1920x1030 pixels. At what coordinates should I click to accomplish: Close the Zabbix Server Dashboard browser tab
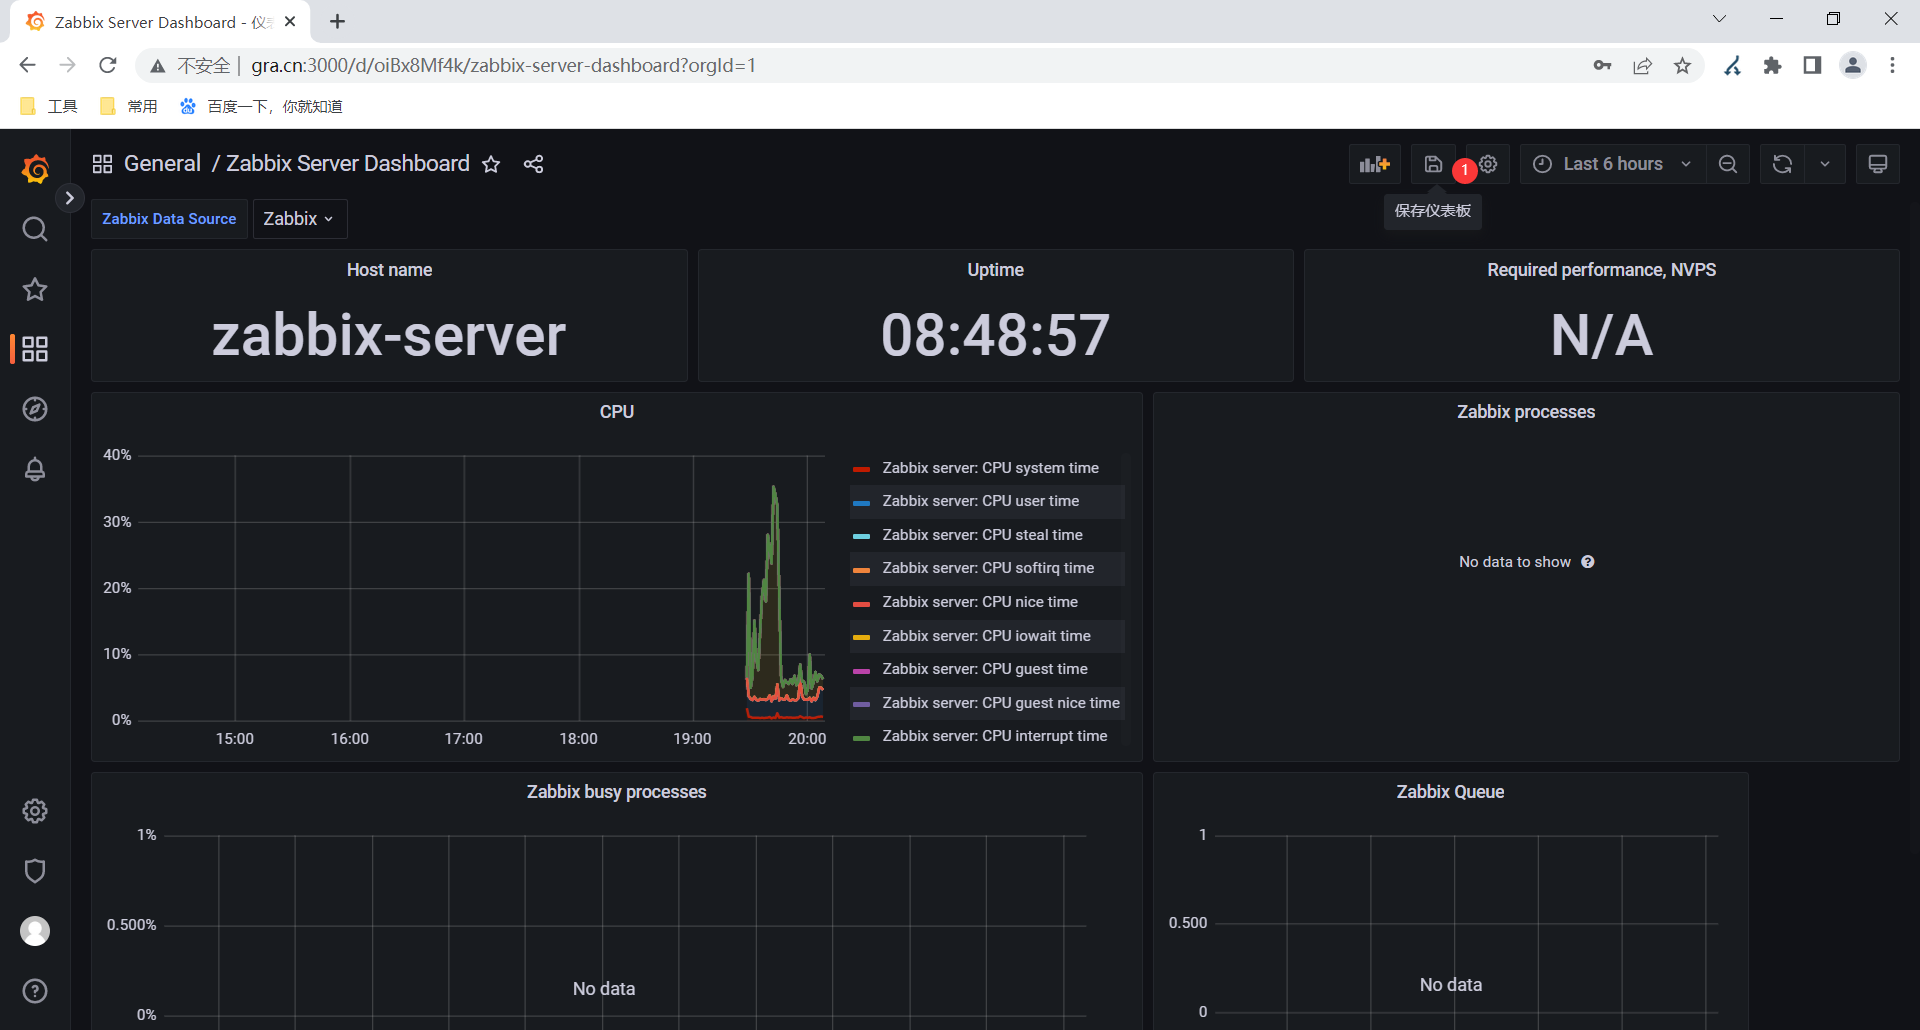(290, 22)
